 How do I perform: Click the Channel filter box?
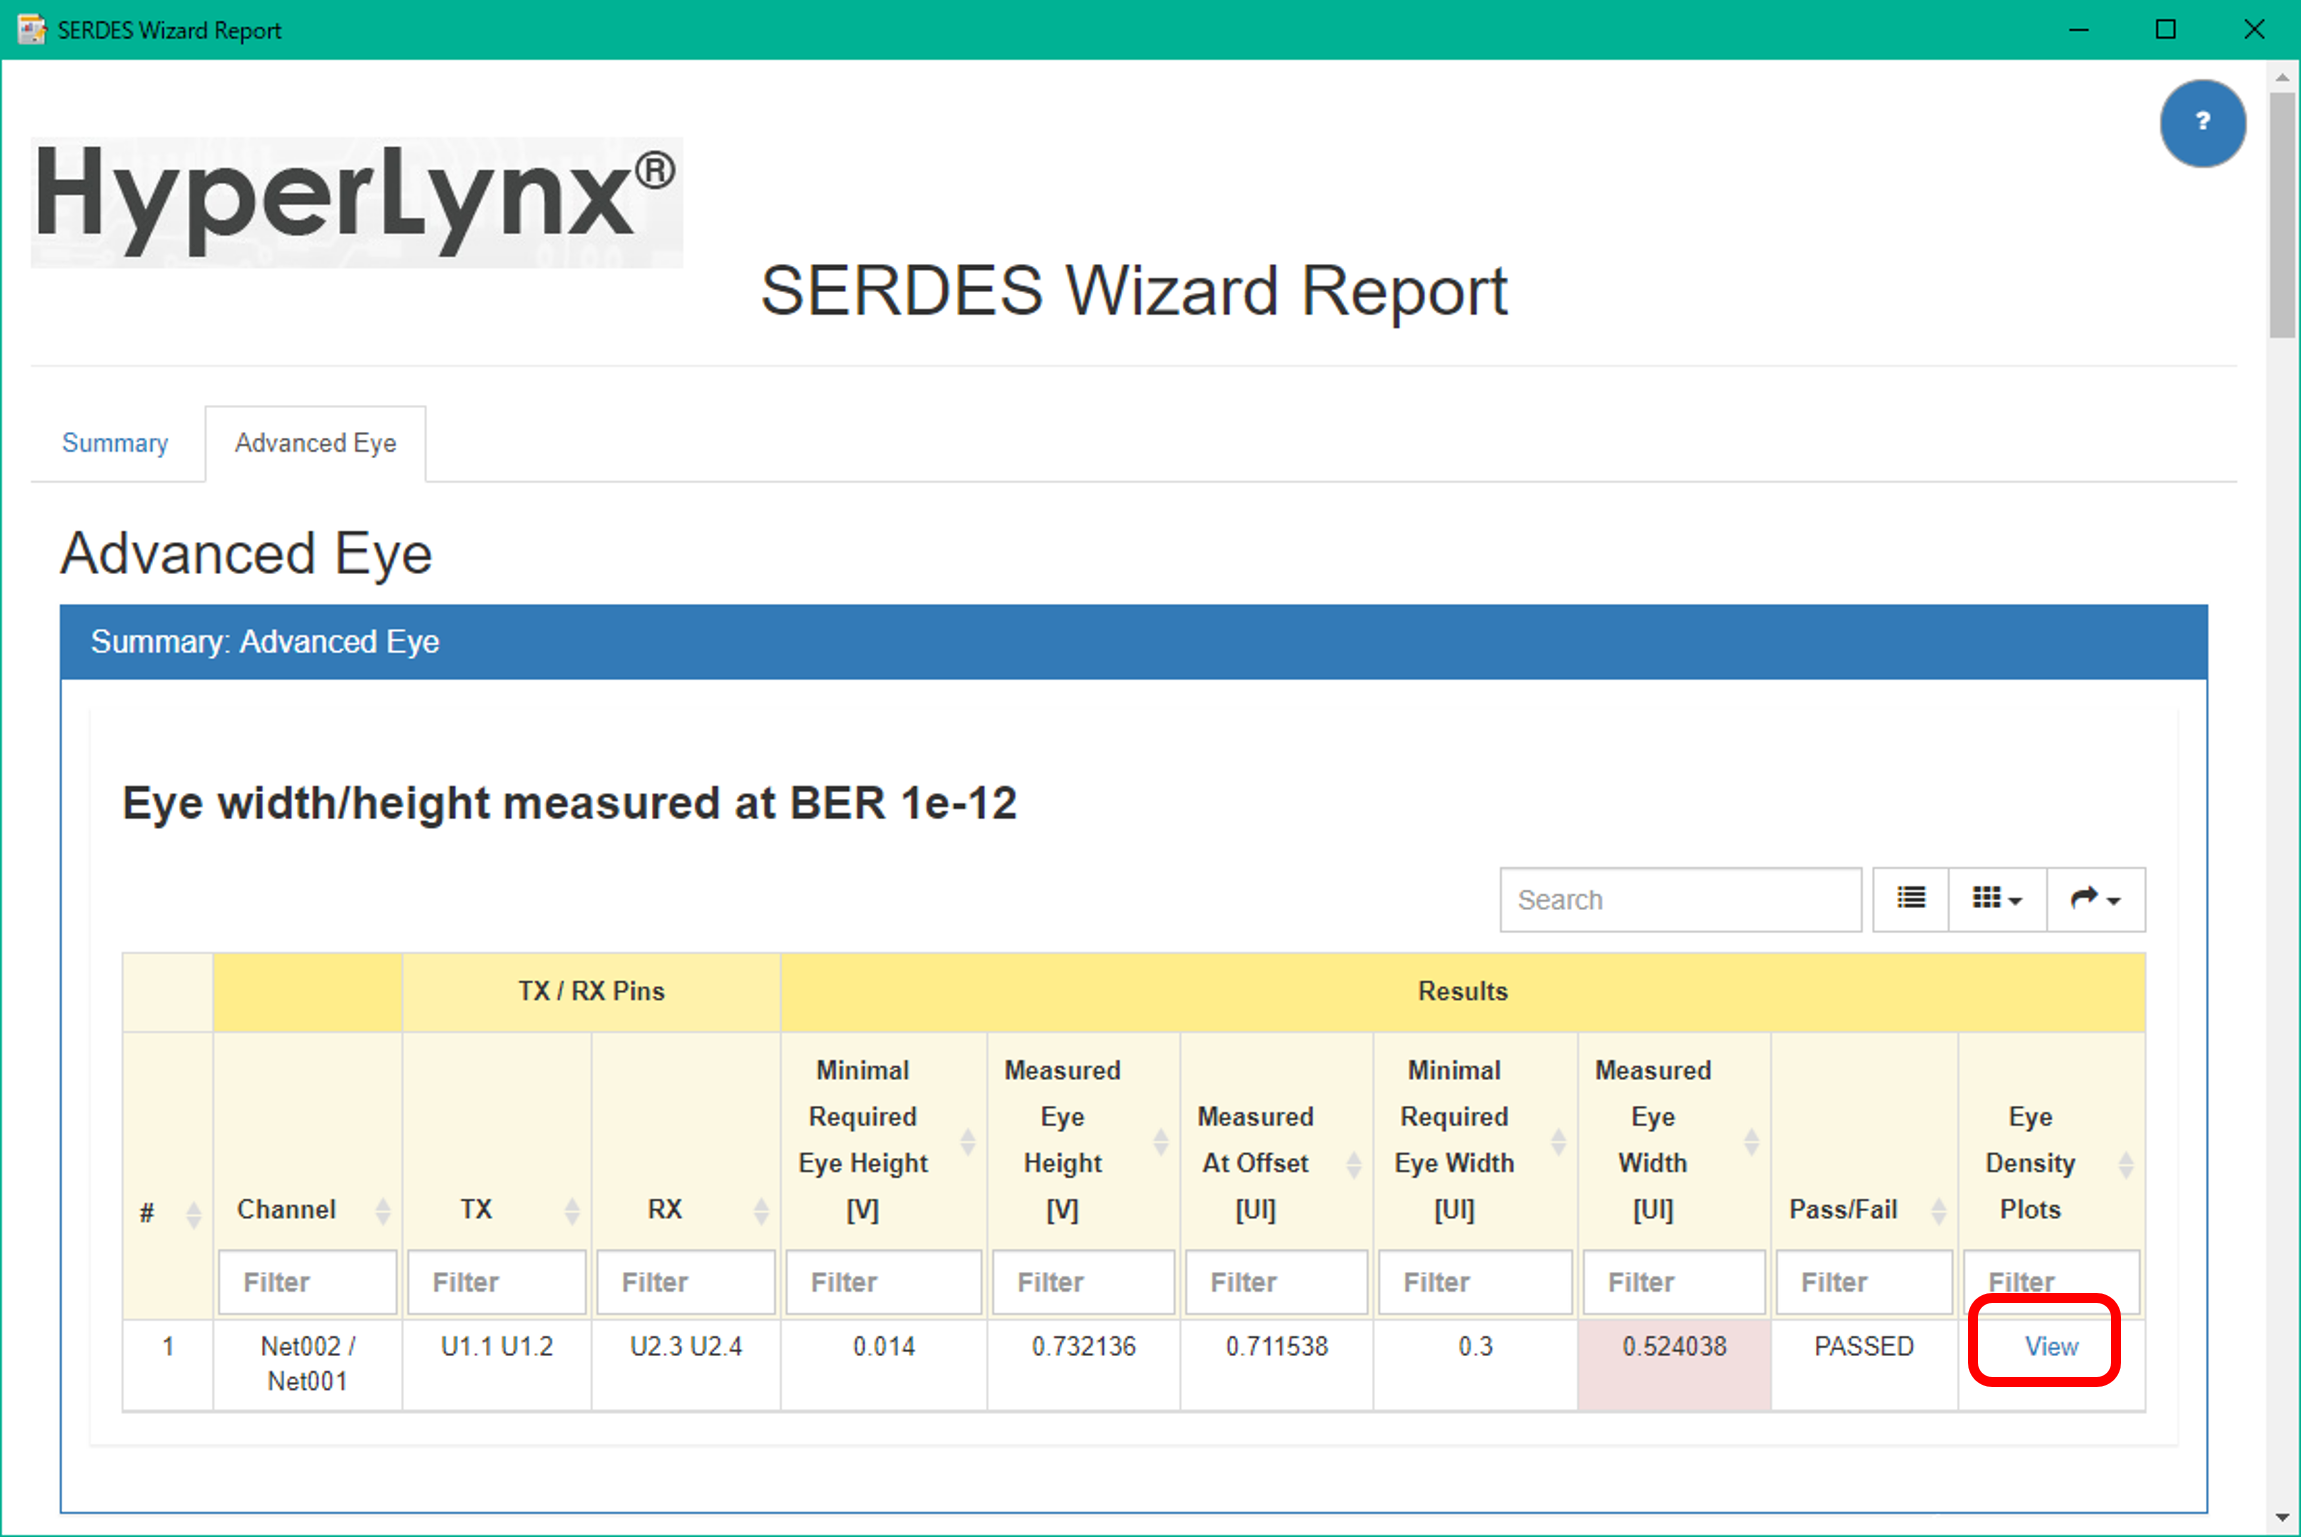pyautogui.click(x=307, y=1281)
